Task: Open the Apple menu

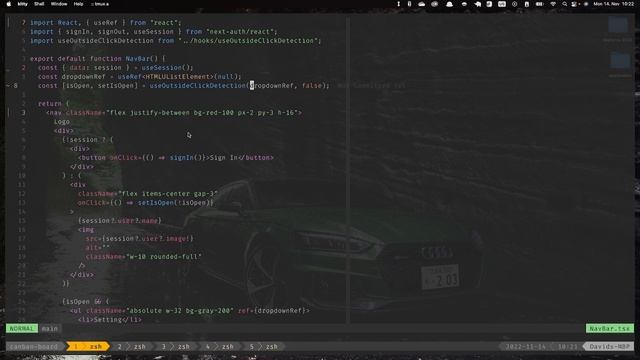Action: (x=9, y=4)
